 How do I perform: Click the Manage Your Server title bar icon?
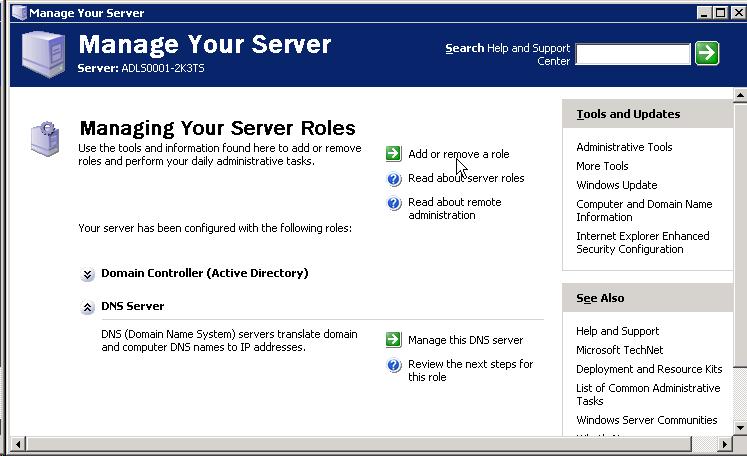[18, 13]
